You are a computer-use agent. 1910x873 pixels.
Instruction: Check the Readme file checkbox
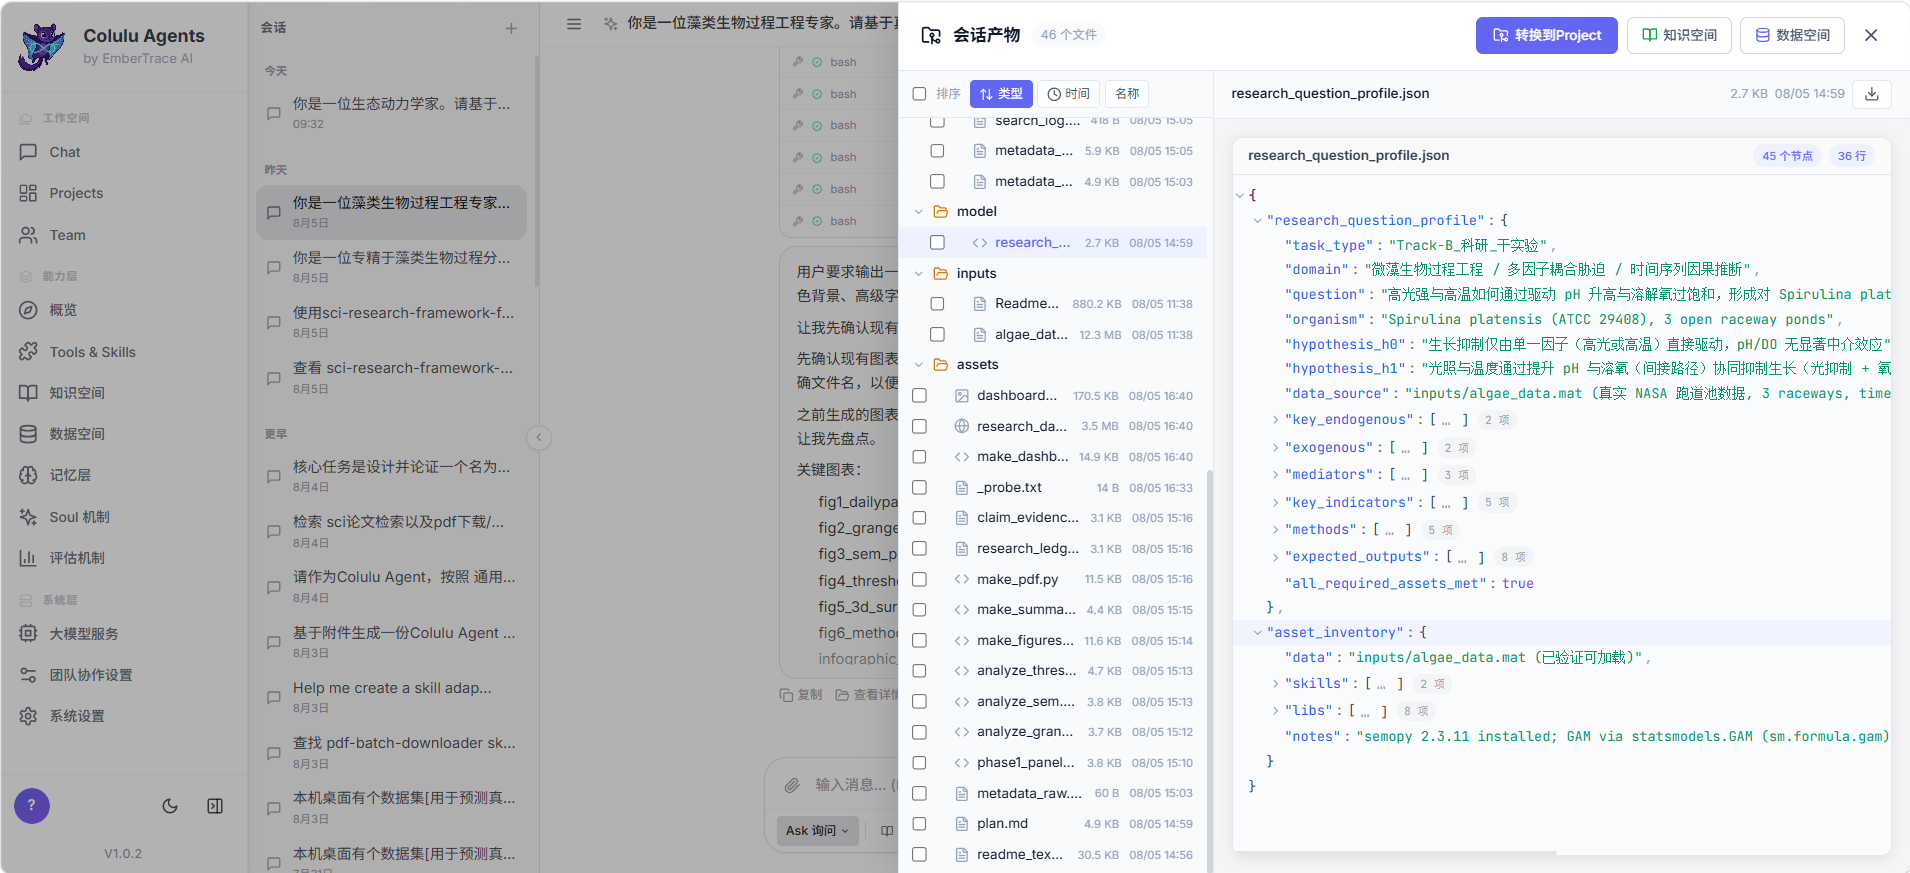937,304
